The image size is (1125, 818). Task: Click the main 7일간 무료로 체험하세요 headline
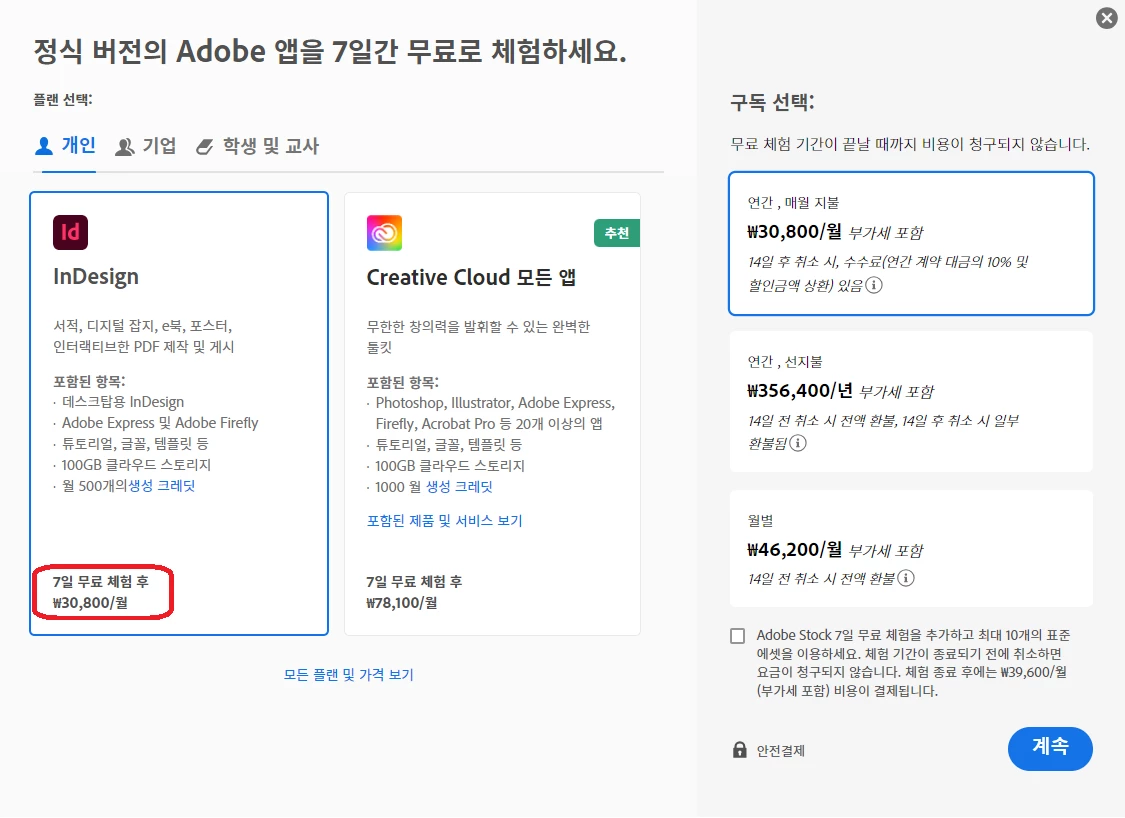pyautogui.click(x=330, y=51)
